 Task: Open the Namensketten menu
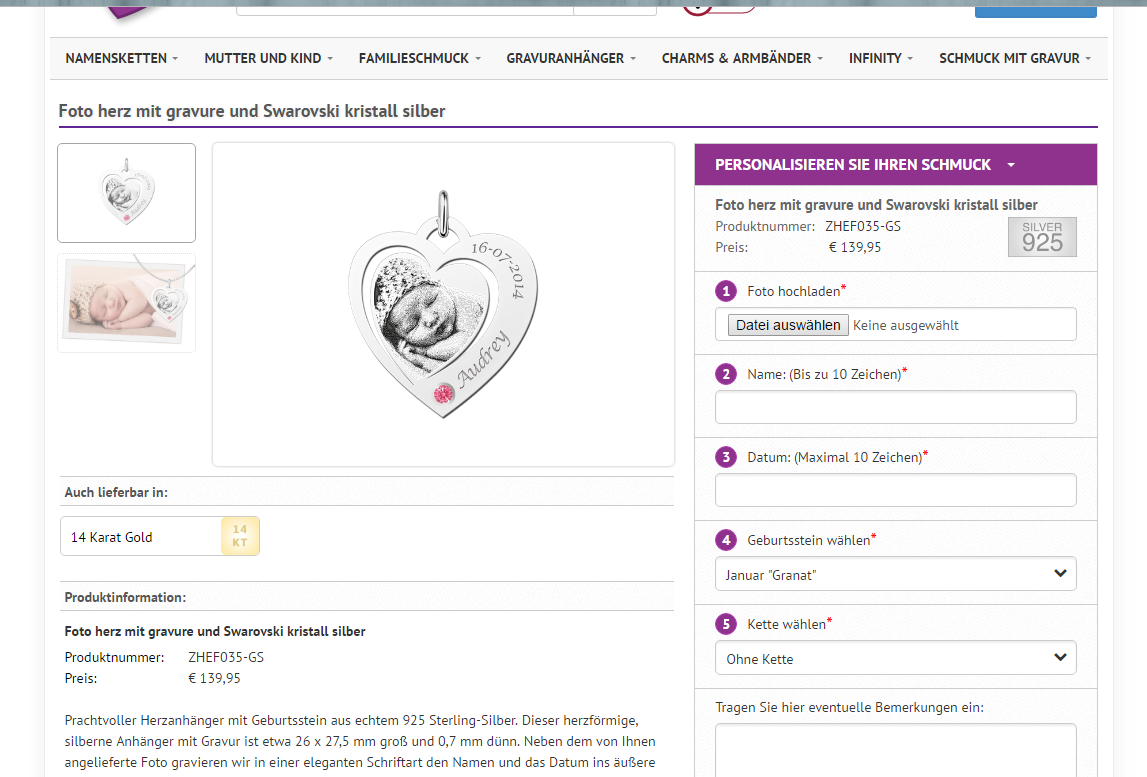tap(121, 58)
